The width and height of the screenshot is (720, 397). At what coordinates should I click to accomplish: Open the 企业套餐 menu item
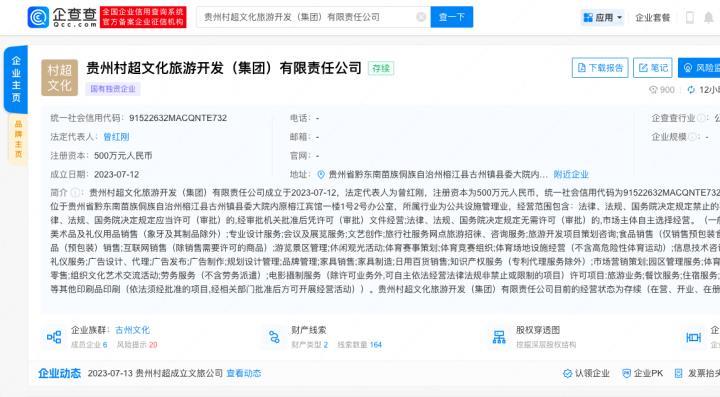[x=652, y=17]
